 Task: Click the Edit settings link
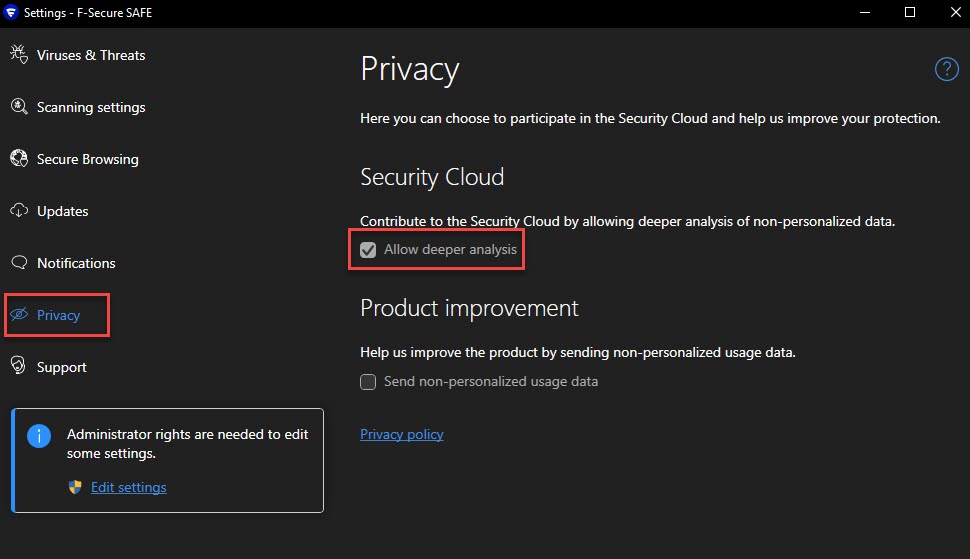tap(128, 488)
